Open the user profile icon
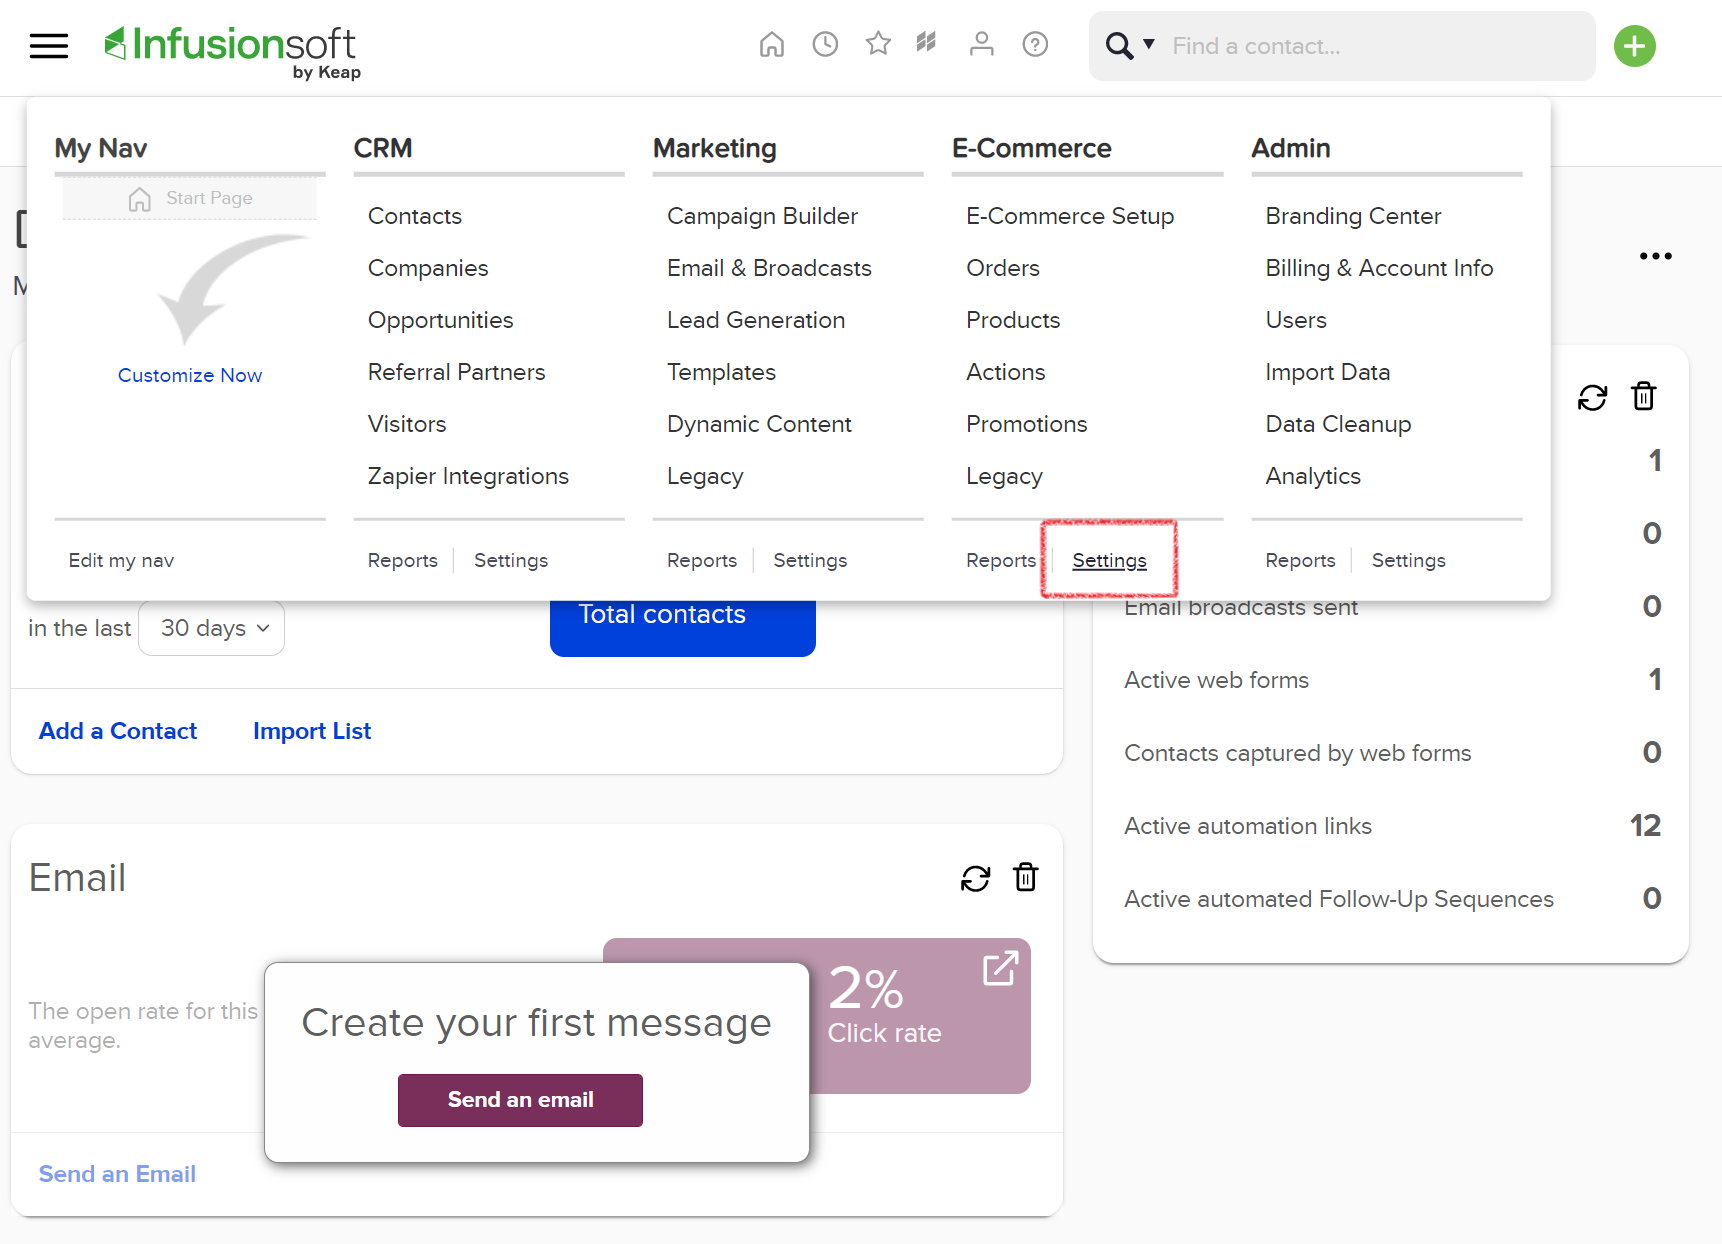Screen dimensions: 1722x1244 click(982, 44)
